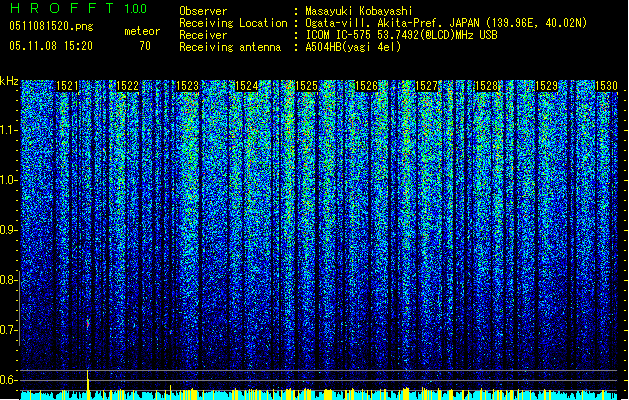Click the date stamp 05.11.08 15:20
The width and height of the screenshot is (629, 400).
tap(51, 46)
